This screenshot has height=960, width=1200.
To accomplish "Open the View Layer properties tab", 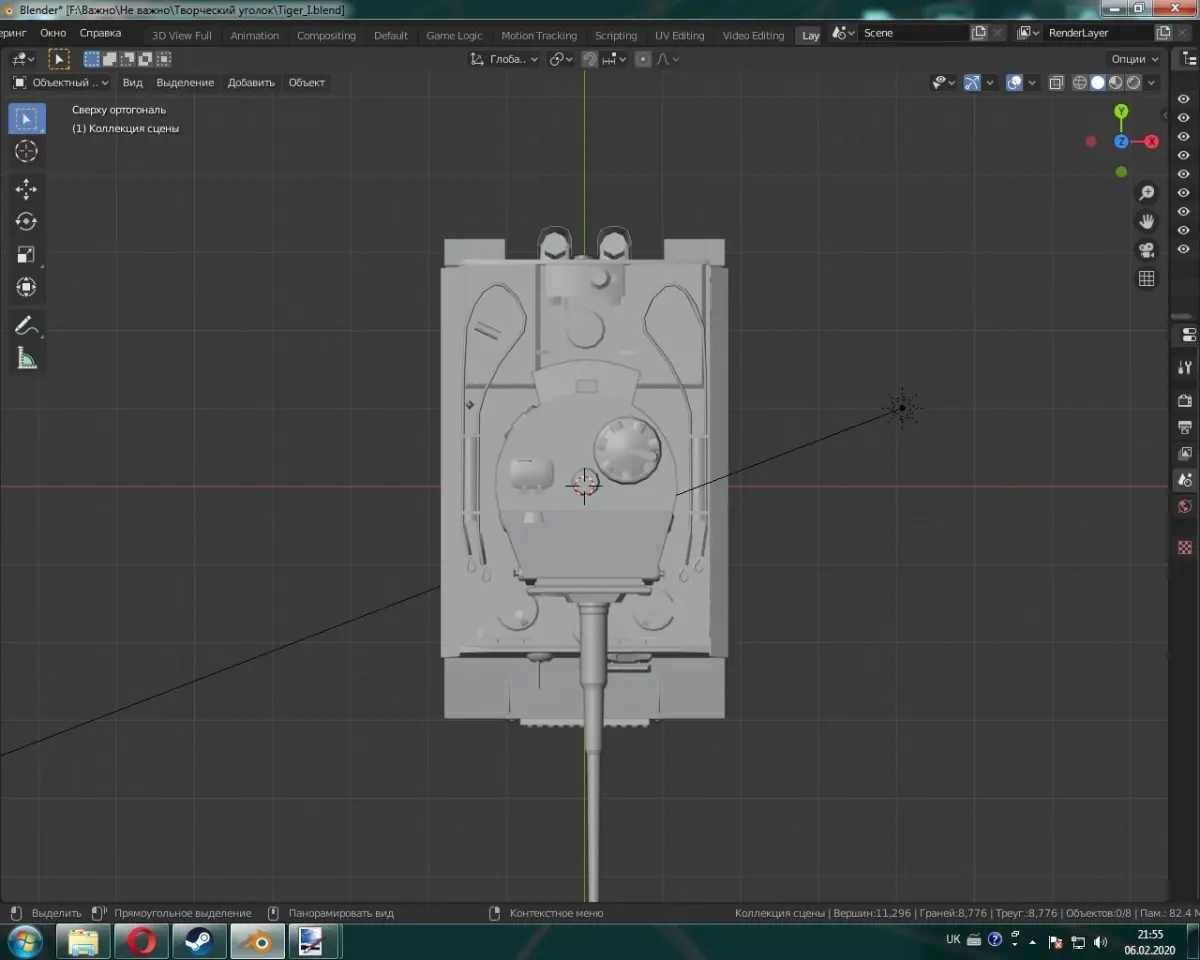I will tap(1186, 453).
